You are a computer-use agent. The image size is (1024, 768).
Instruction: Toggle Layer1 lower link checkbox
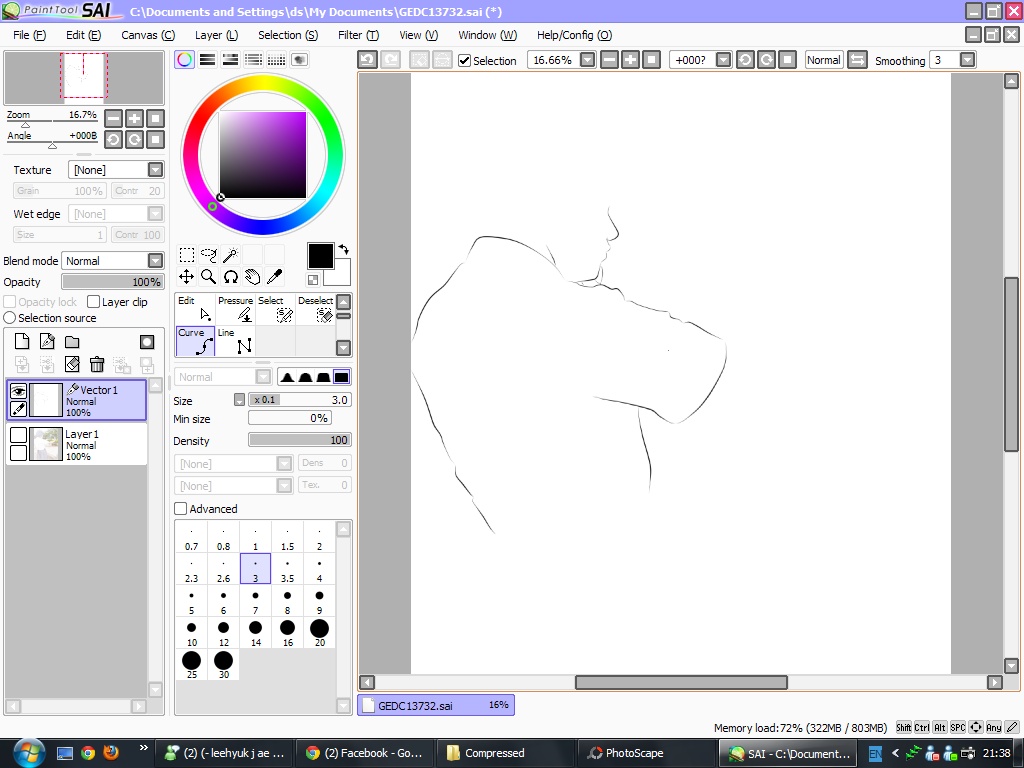[x=18, y=453]
